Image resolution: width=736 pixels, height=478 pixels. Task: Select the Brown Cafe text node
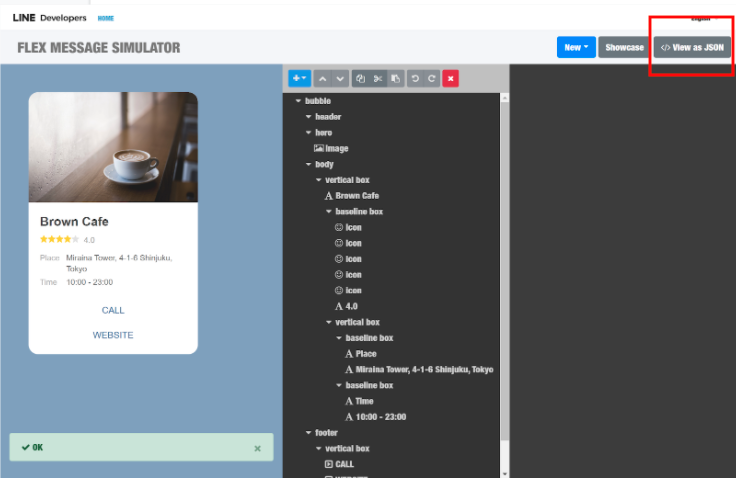coord(356,196)
